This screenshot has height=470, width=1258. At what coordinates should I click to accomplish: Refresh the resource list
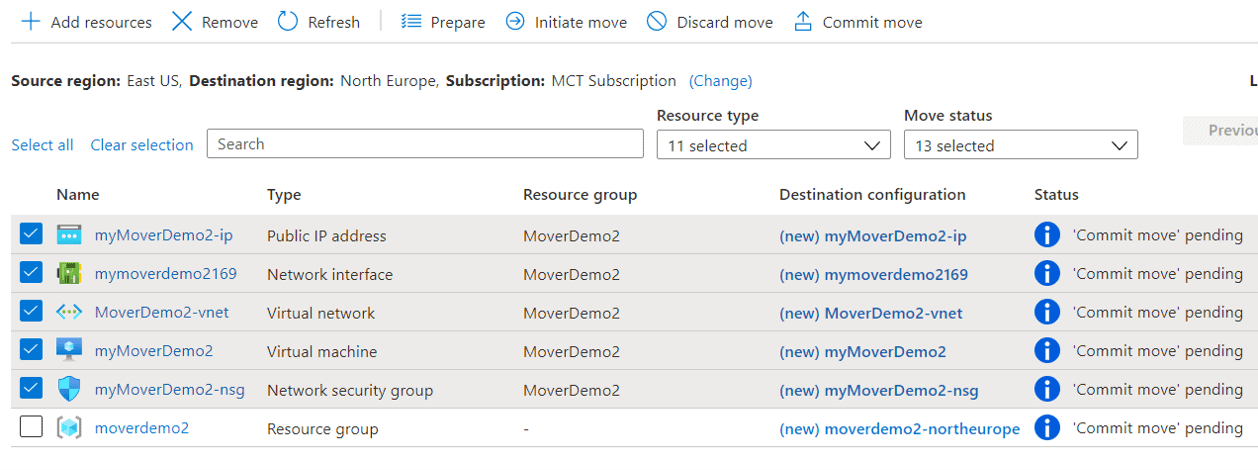[318, 22]
